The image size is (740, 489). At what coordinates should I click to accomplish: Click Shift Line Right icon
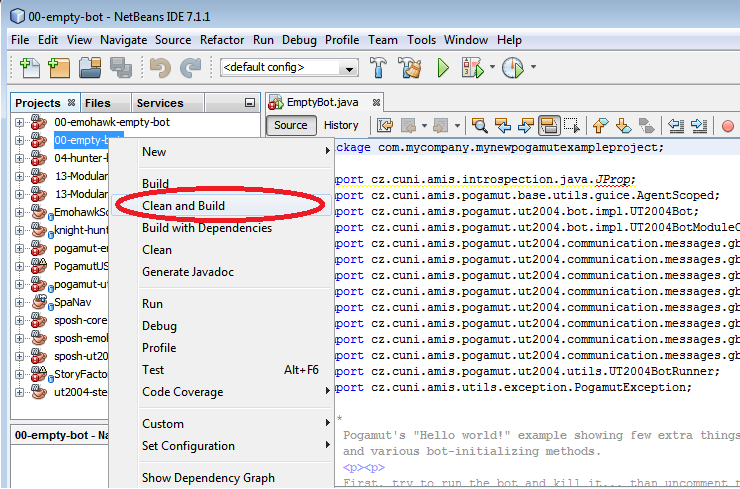(698, 126)
